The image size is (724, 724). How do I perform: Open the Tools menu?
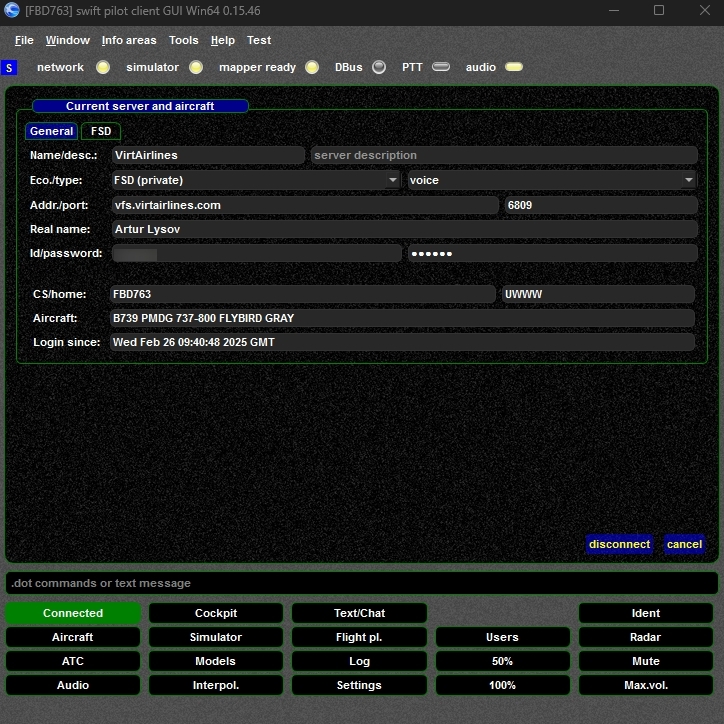[x=184, y=40]
